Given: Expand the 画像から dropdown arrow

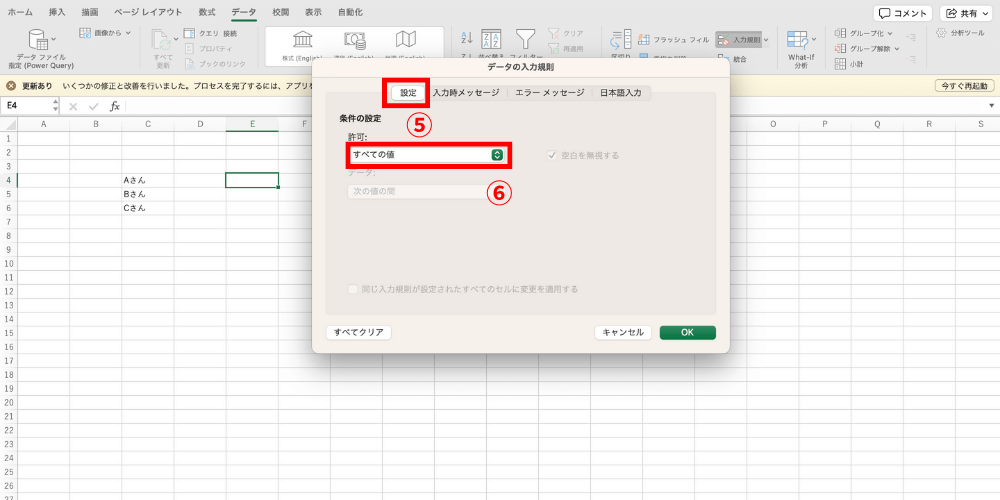Looking at the screenshot, I should coord(128,33).
